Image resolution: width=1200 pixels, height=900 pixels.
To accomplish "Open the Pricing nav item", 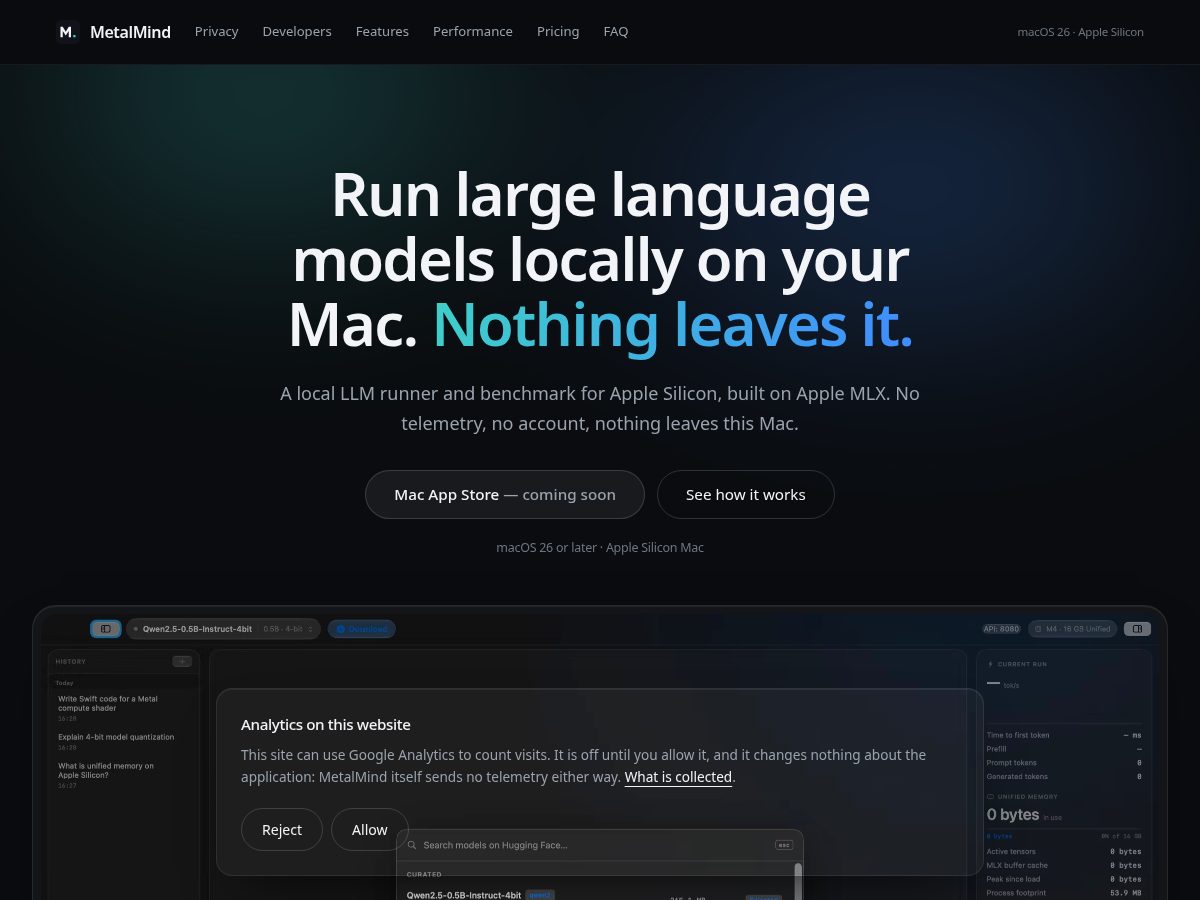I will [x=558, y=32].
